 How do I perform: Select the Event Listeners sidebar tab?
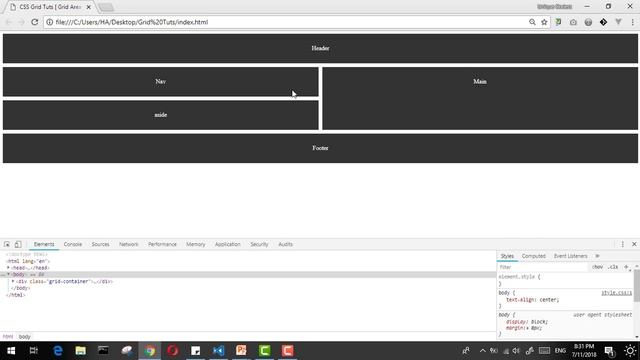pyautogui.click(x=570, y=256)
